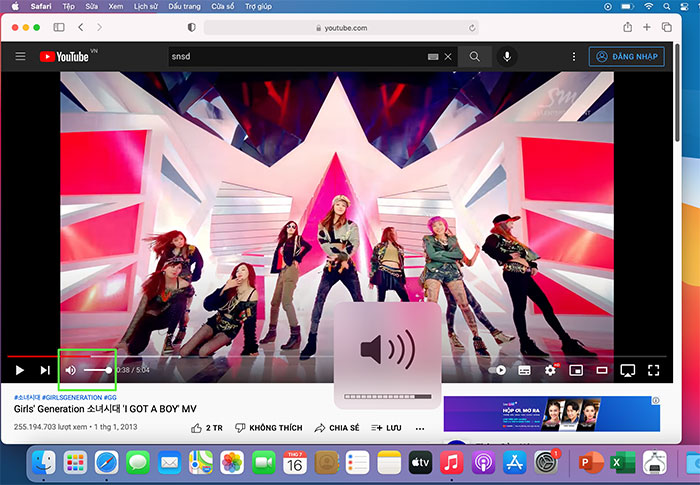The height and width of the screenshot is (485, 700).
Task: Open the Cửa sổ menu
Action: 223,6
